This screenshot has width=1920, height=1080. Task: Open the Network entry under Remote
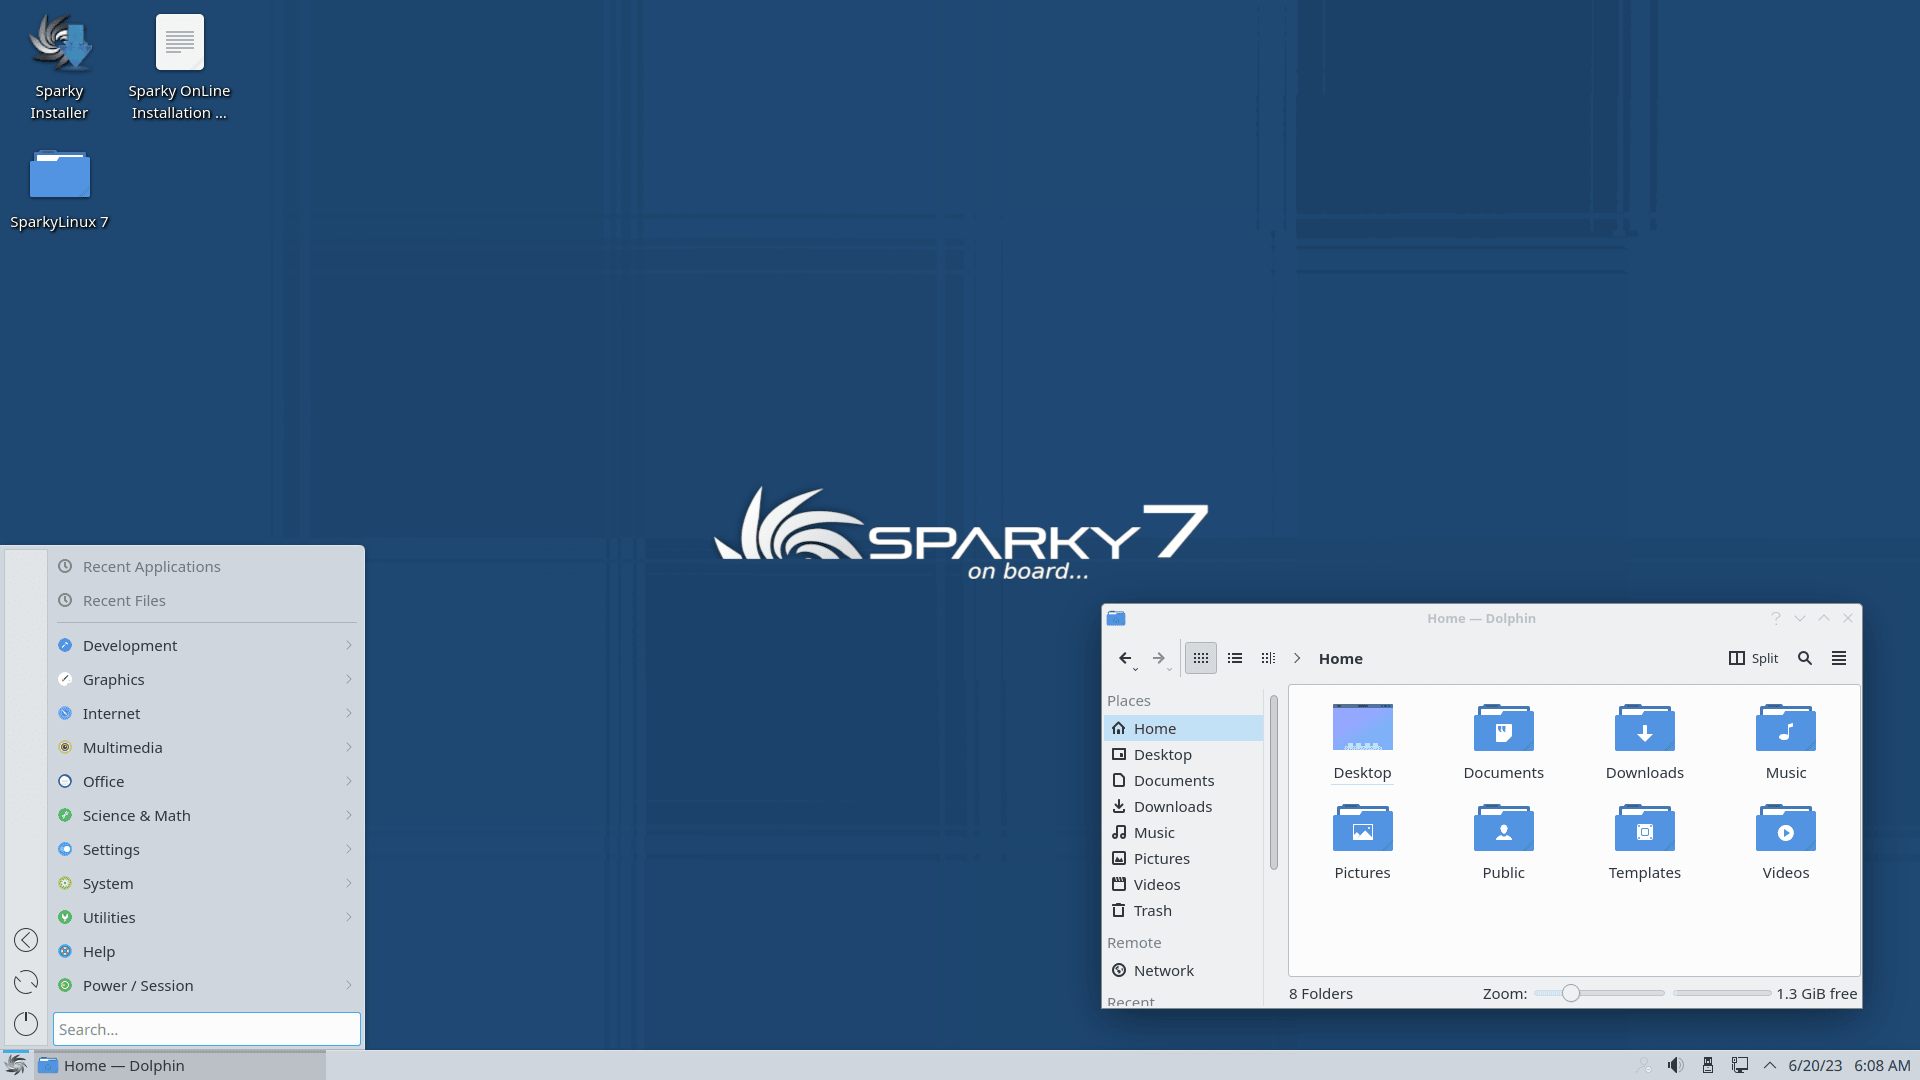pos(1164,970)
